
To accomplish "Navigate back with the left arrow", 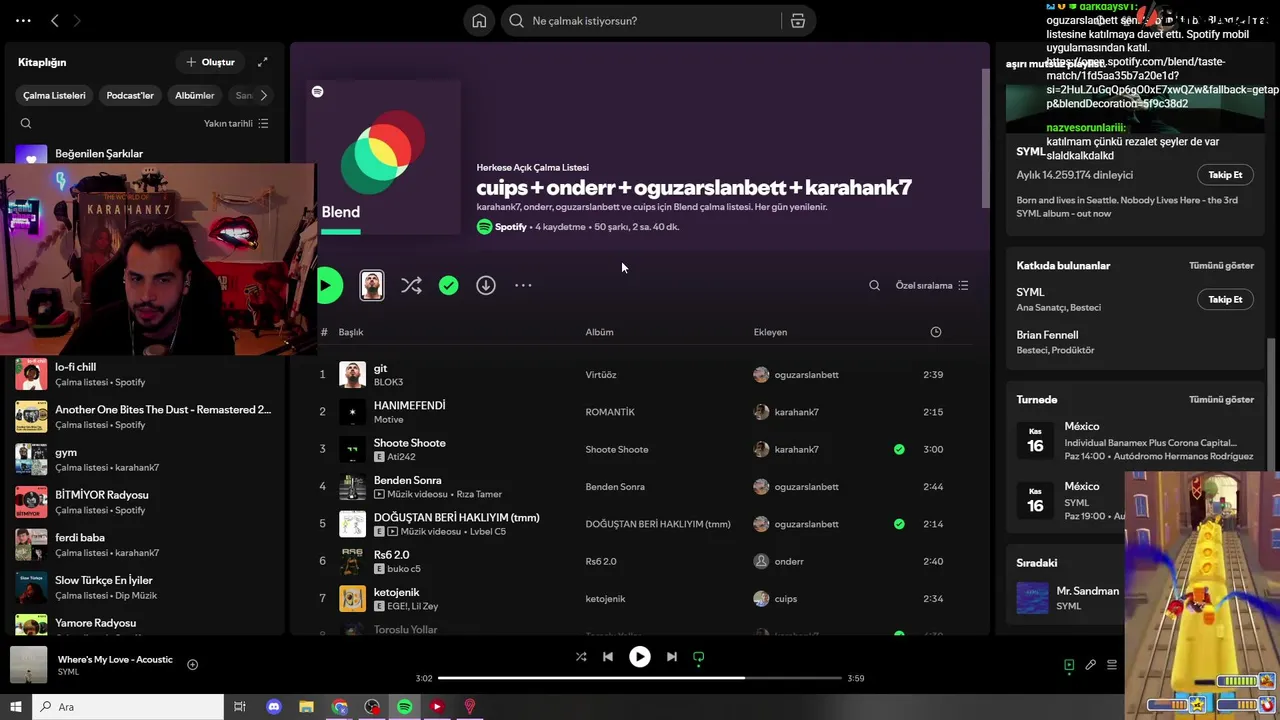I will point(55,20).
